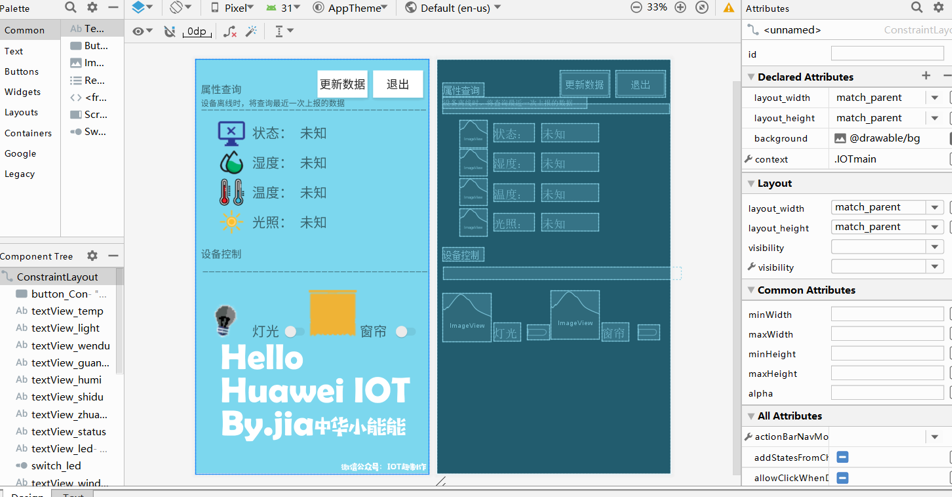Image resolution: width=952 pixels, height=497 pixels.
Task: Open the Palette search icon
Action: coord(70,7)
